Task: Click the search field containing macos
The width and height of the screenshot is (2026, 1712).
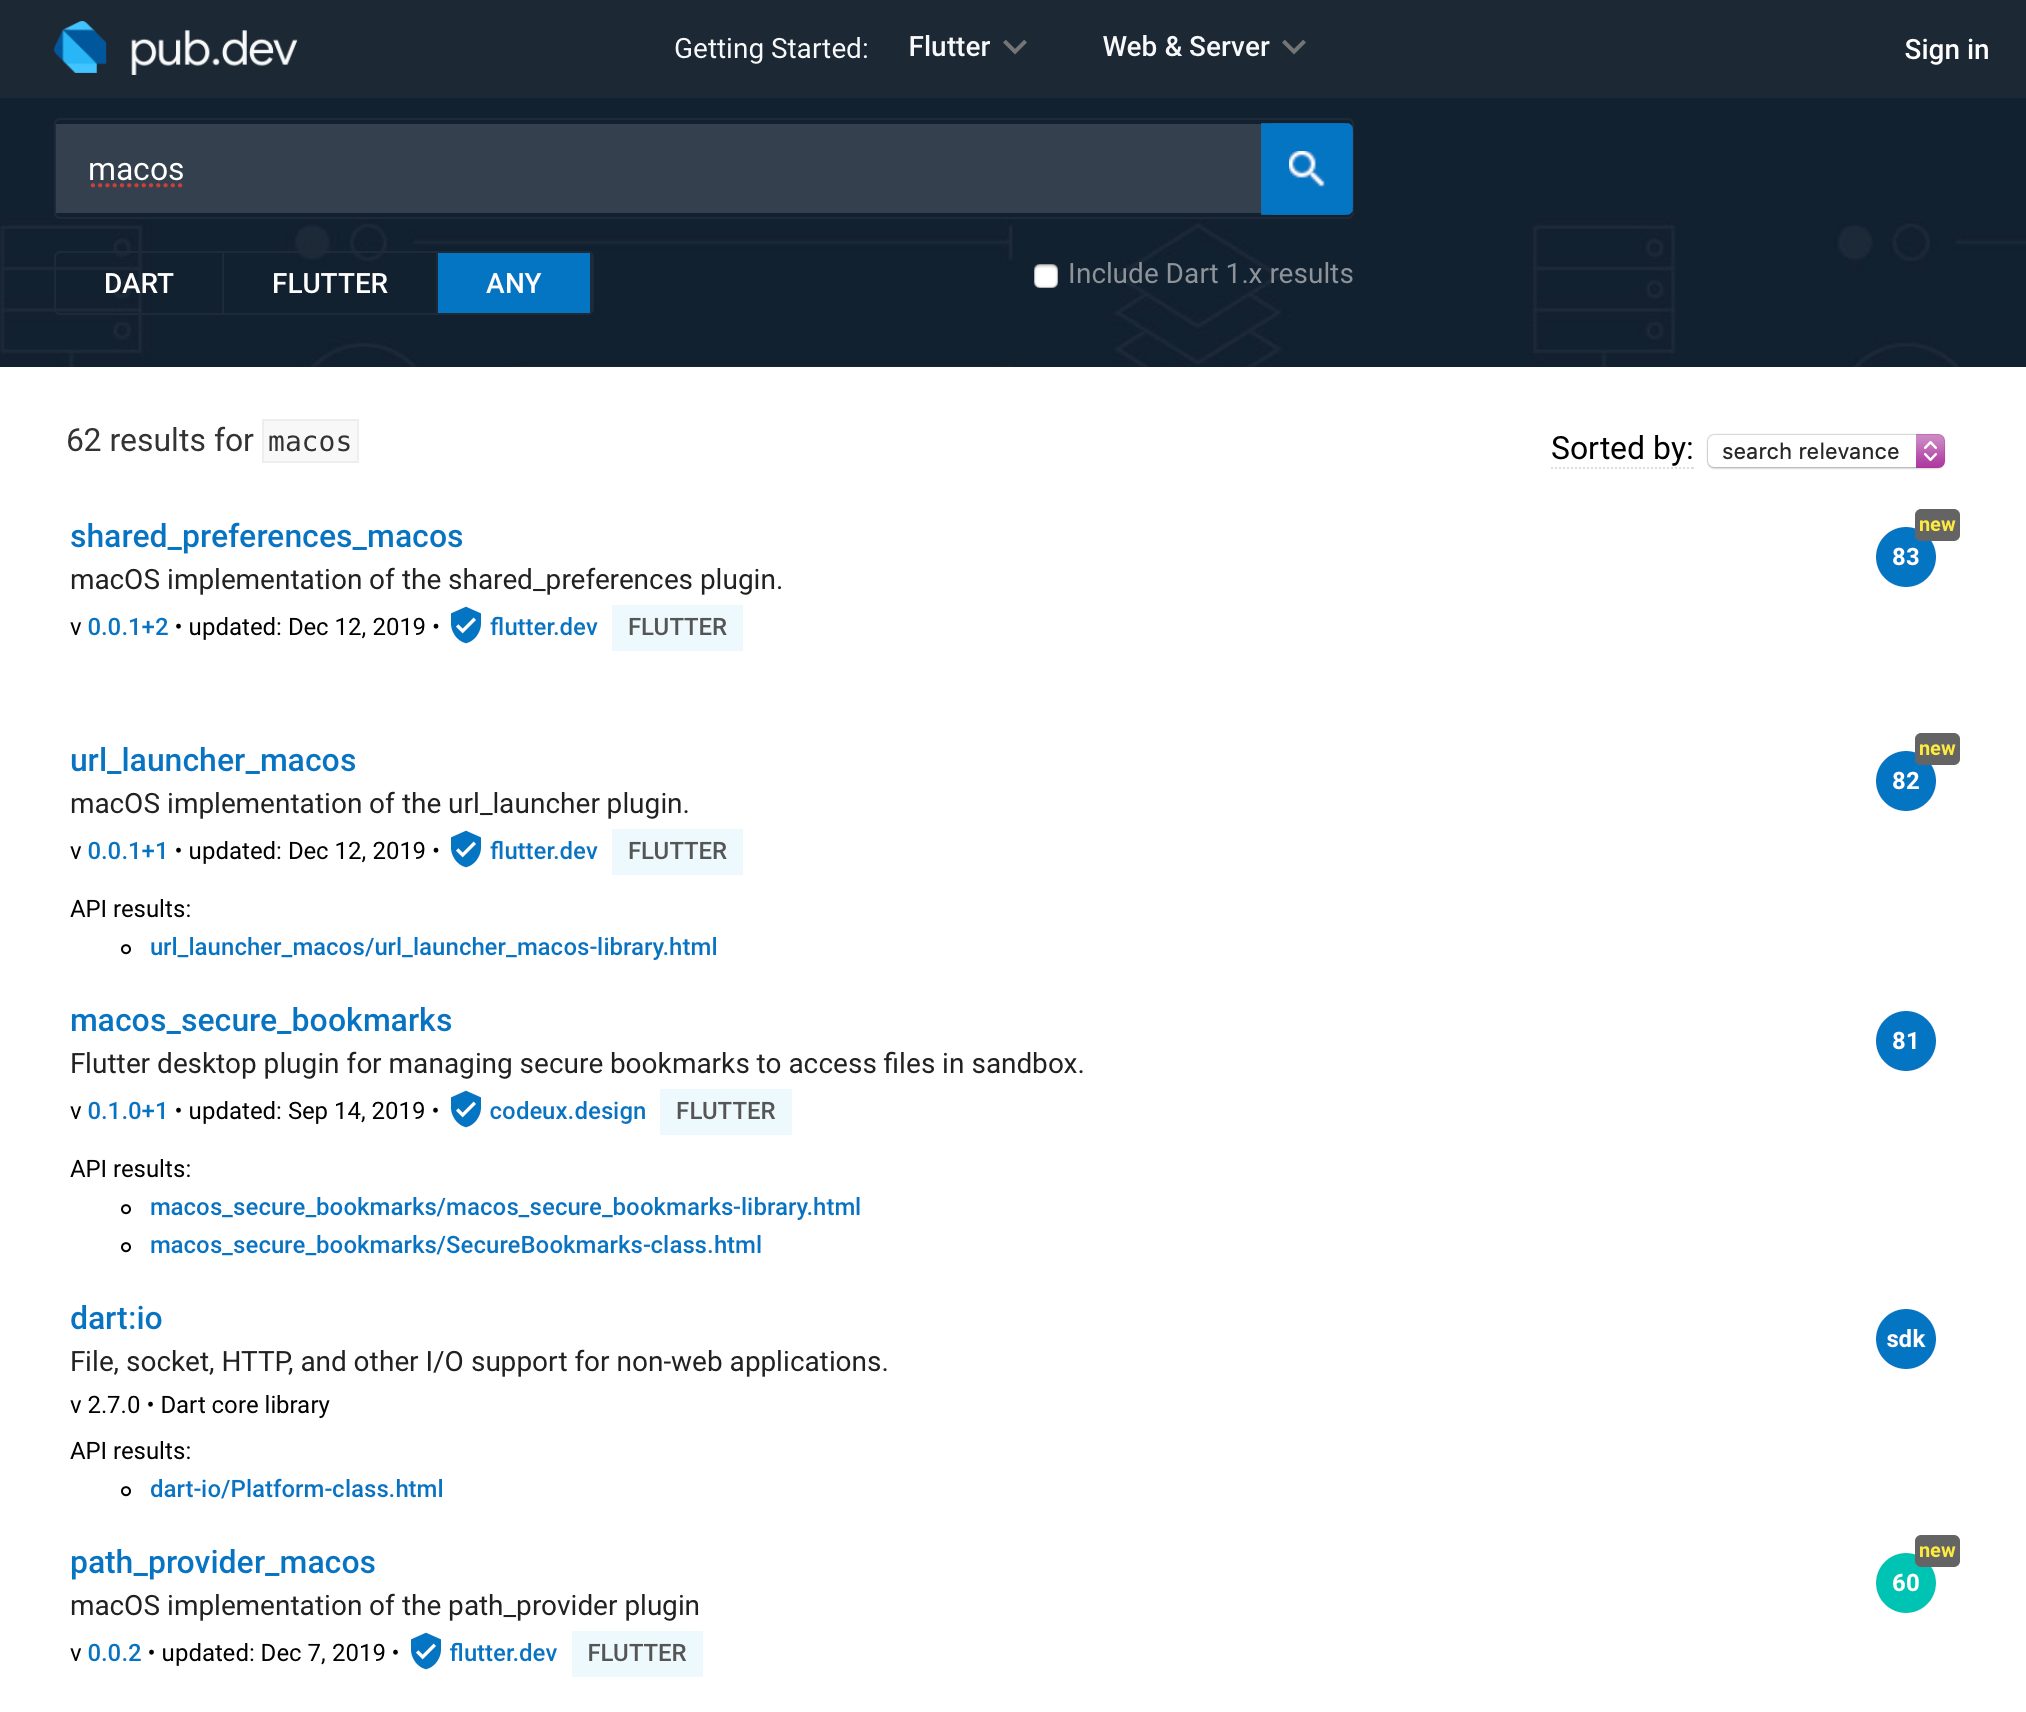Action: (x=658, y=169)
